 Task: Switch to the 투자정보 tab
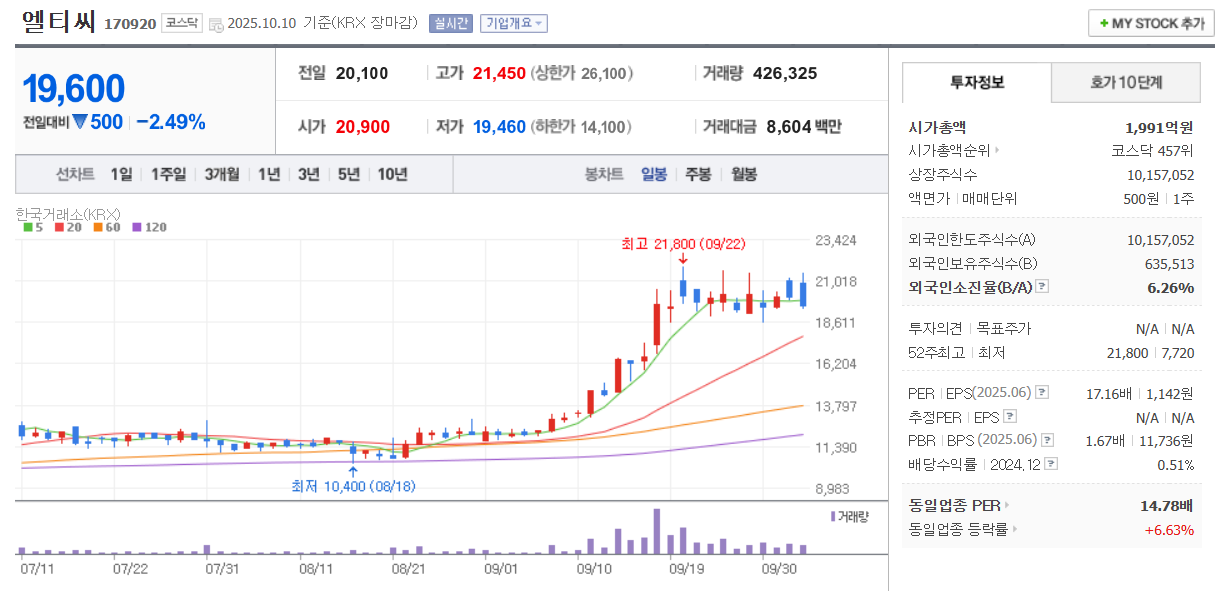coord(977,83)
